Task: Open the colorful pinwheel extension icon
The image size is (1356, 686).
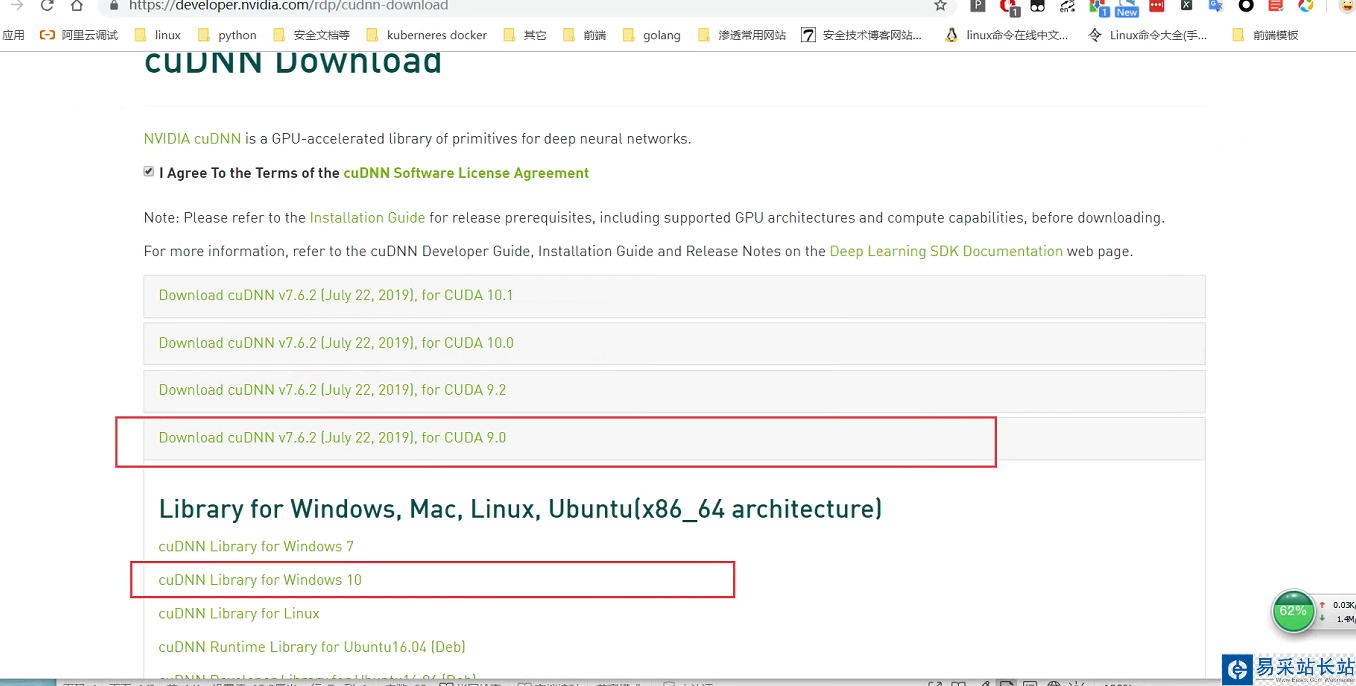Action: pos(1305,5)
